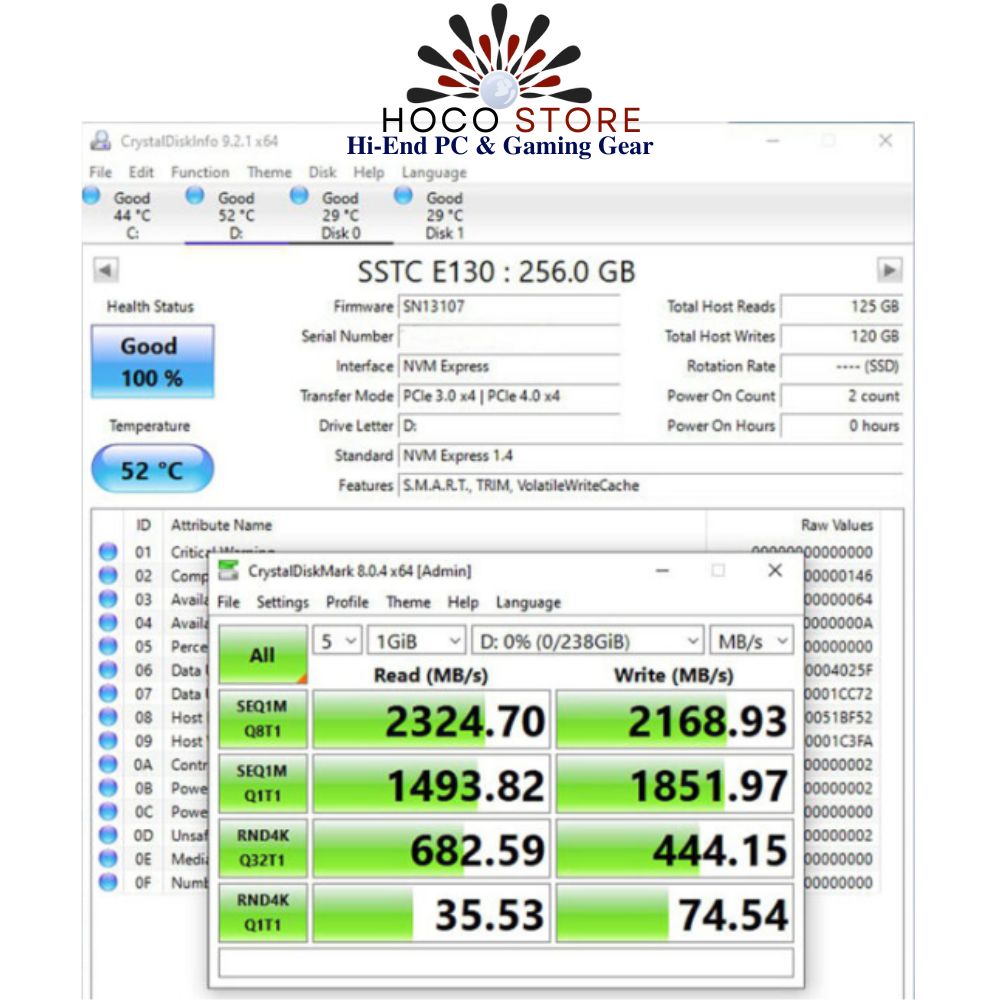
Task: Click the Power On Count value 2 count
Action: (874, 396)
